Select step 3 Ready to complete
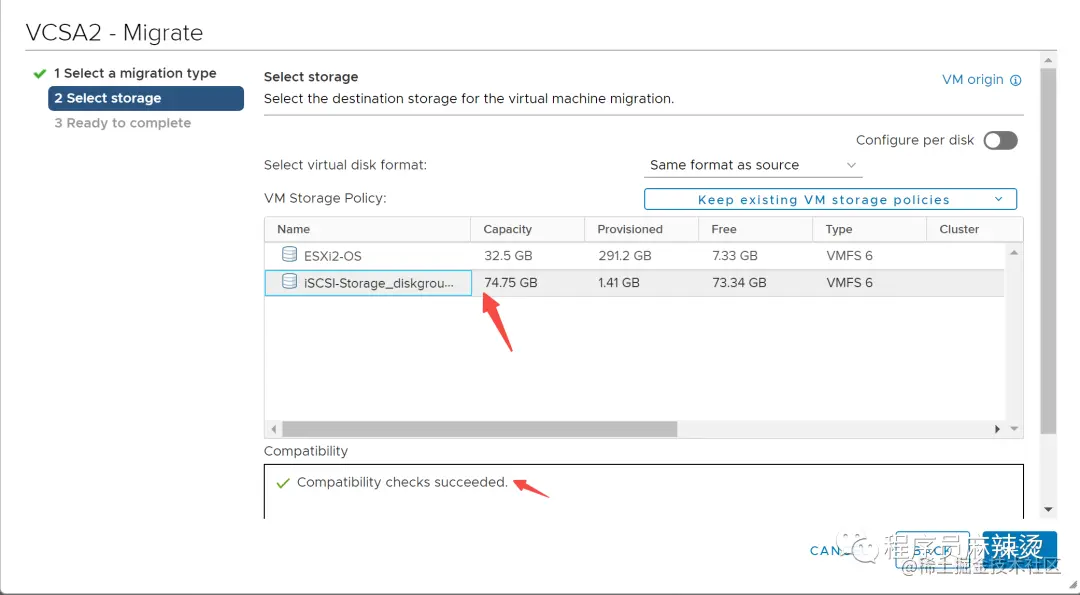Viewport: 1080px width, 595px height. click(x=123, y=123)
